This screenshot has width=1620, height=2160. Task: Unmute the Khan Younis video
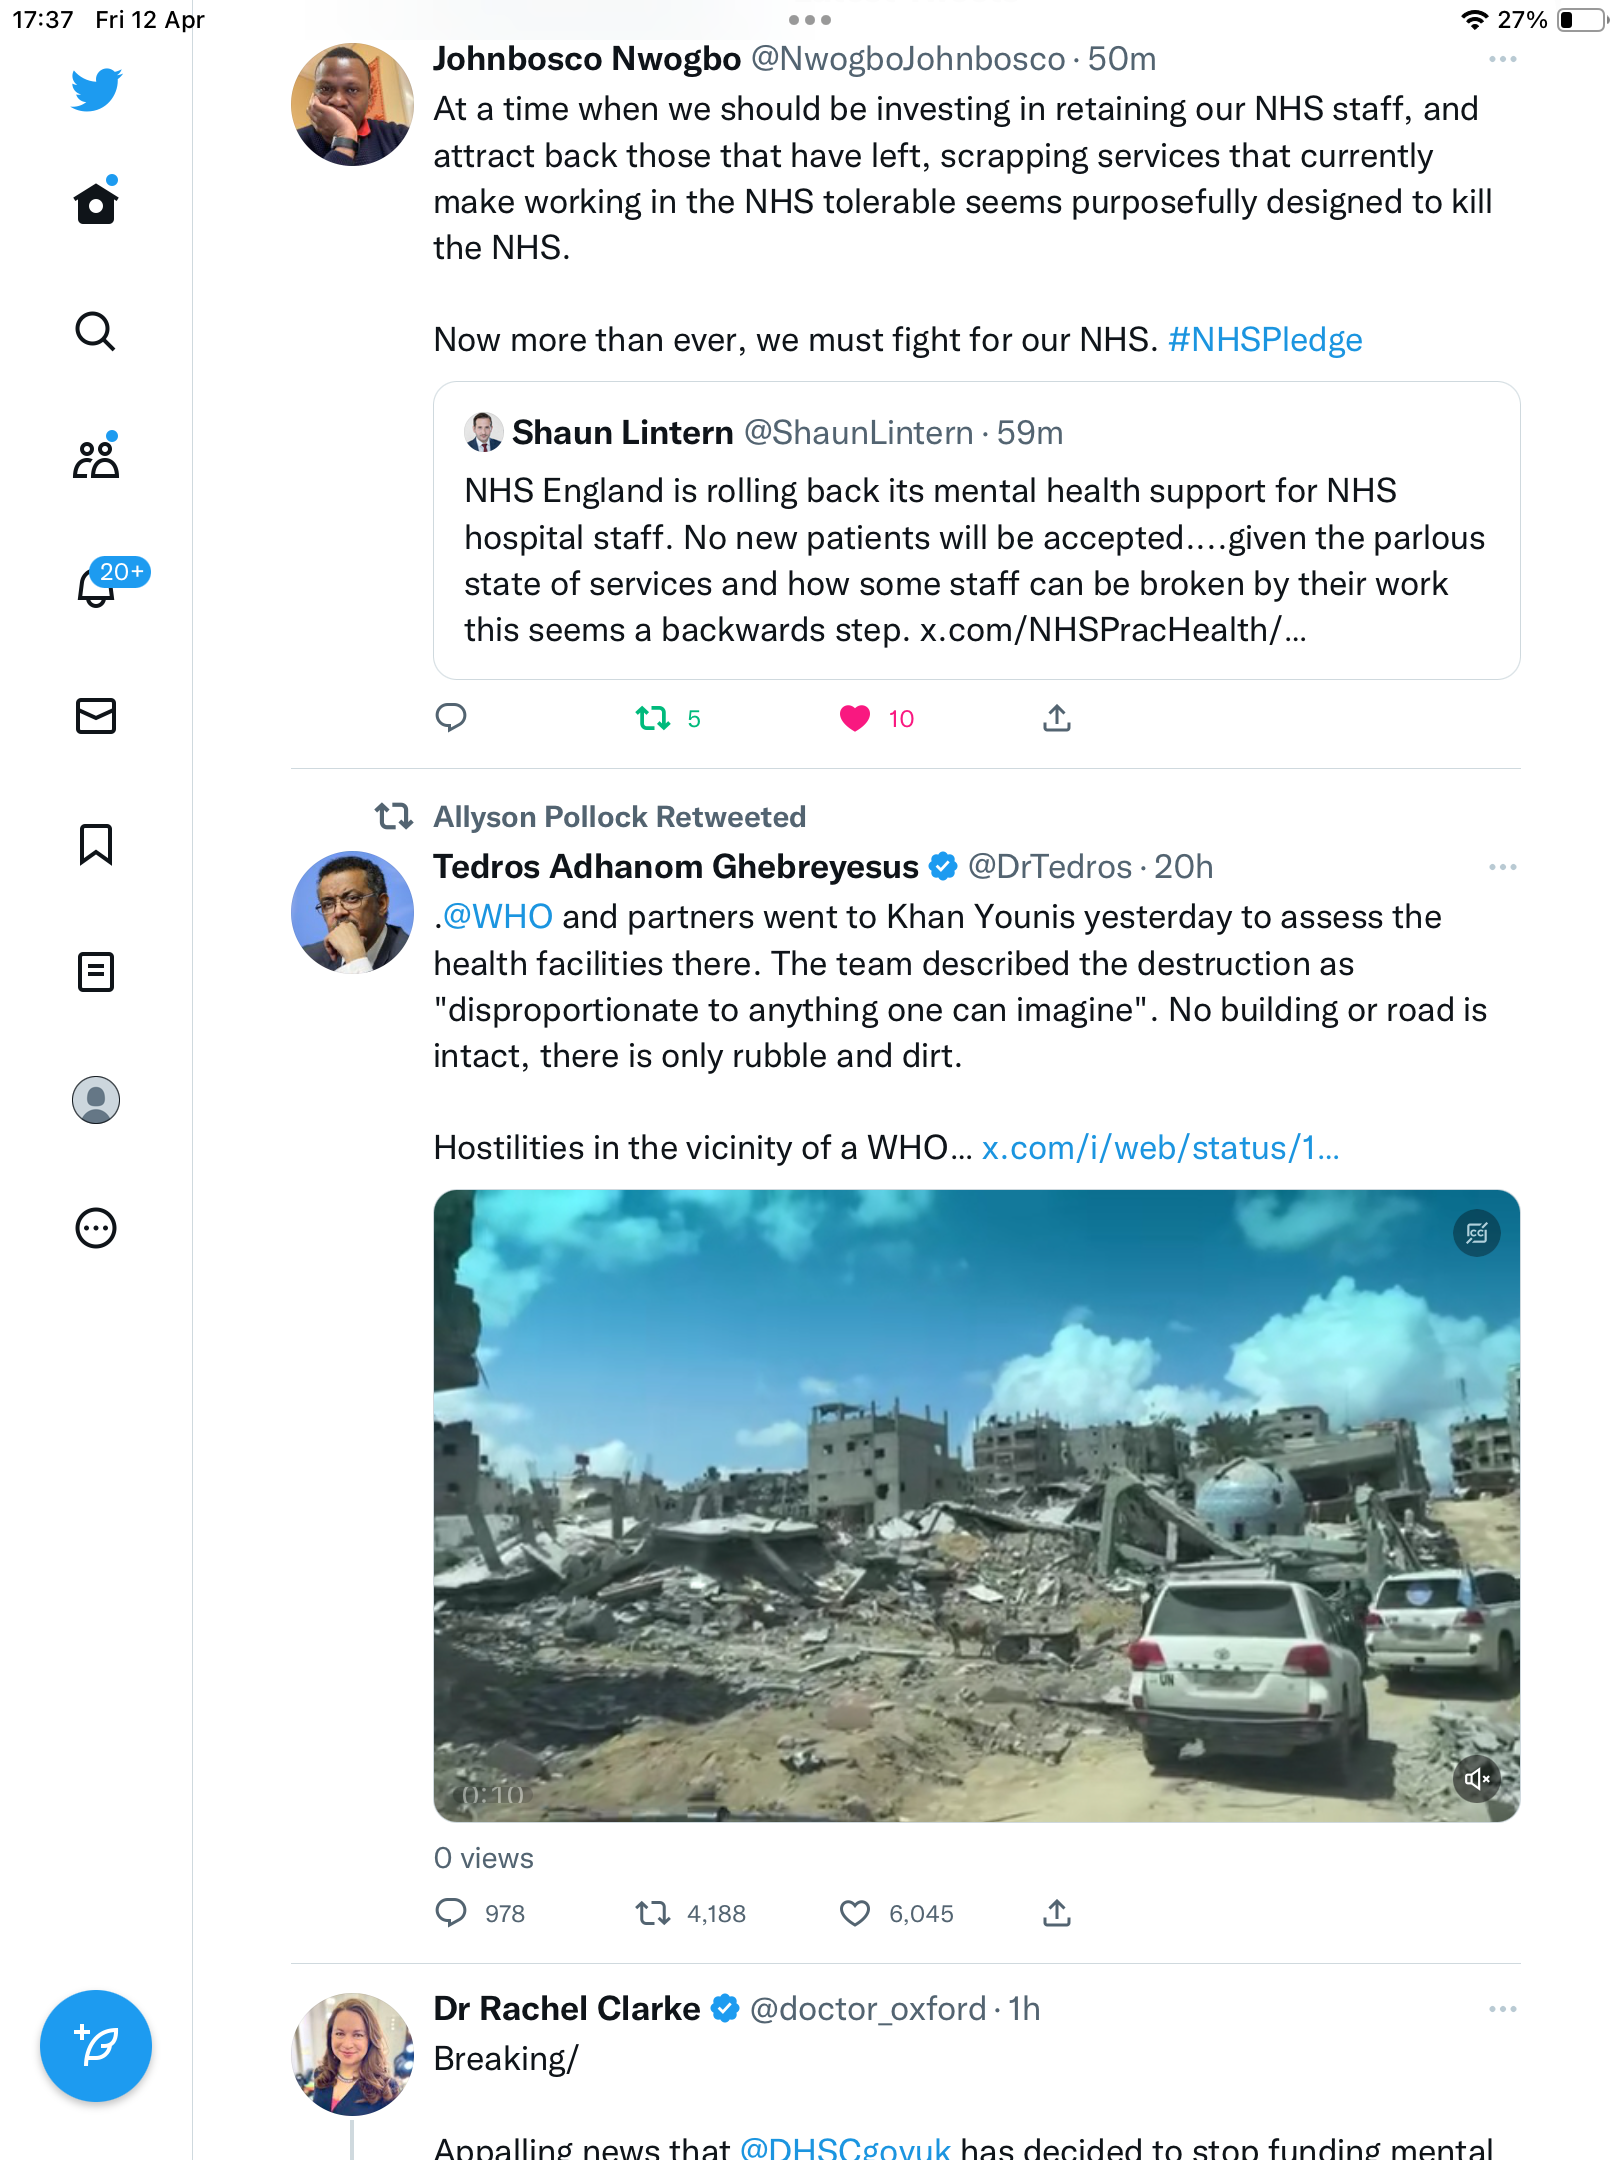coord(1477,1779)
